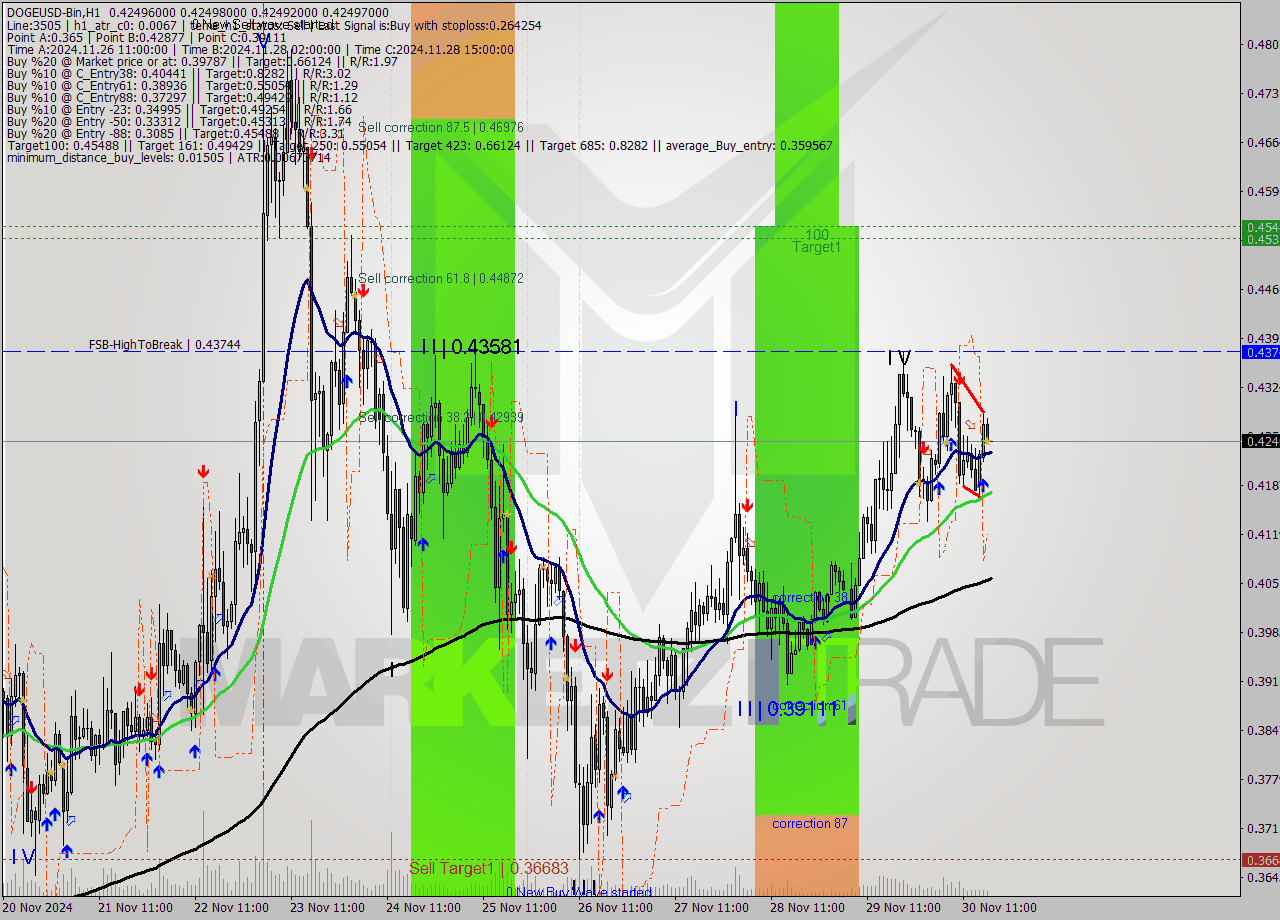The height and width of the screenshot is (920, 1280).
Task: Click the '28 Nov 11:00' time label
Action: 806,908
